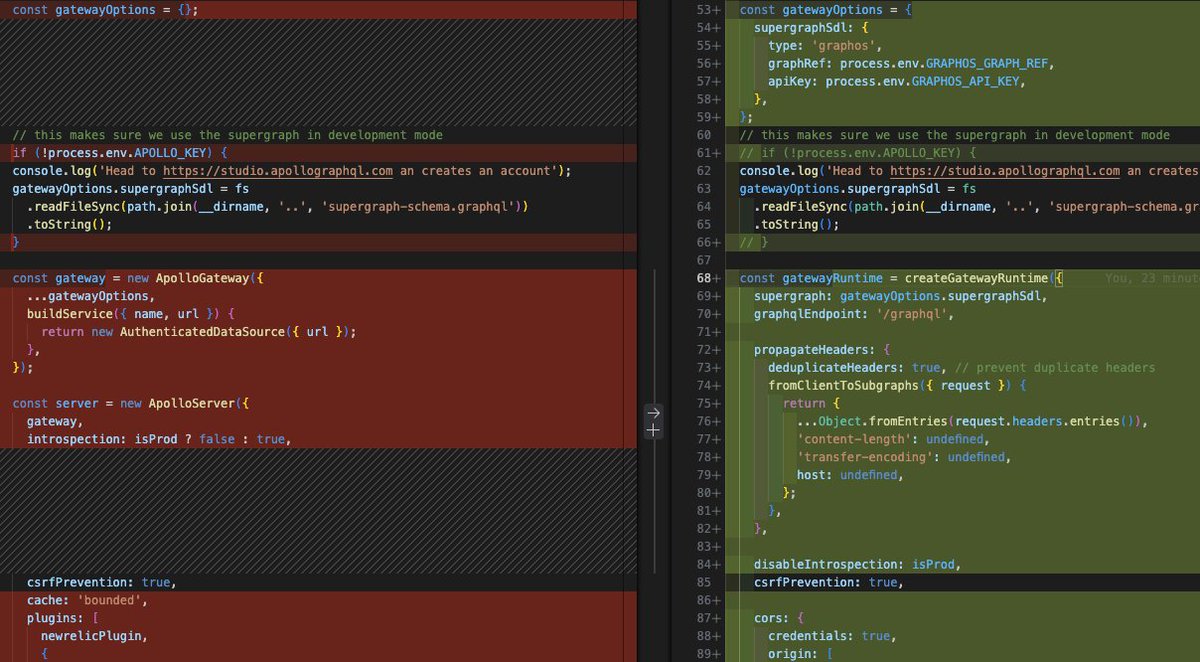Click '...gatewayOptions,' in the left pane
This screenshot has width=1200, height=662.
(x=91, y=296)
